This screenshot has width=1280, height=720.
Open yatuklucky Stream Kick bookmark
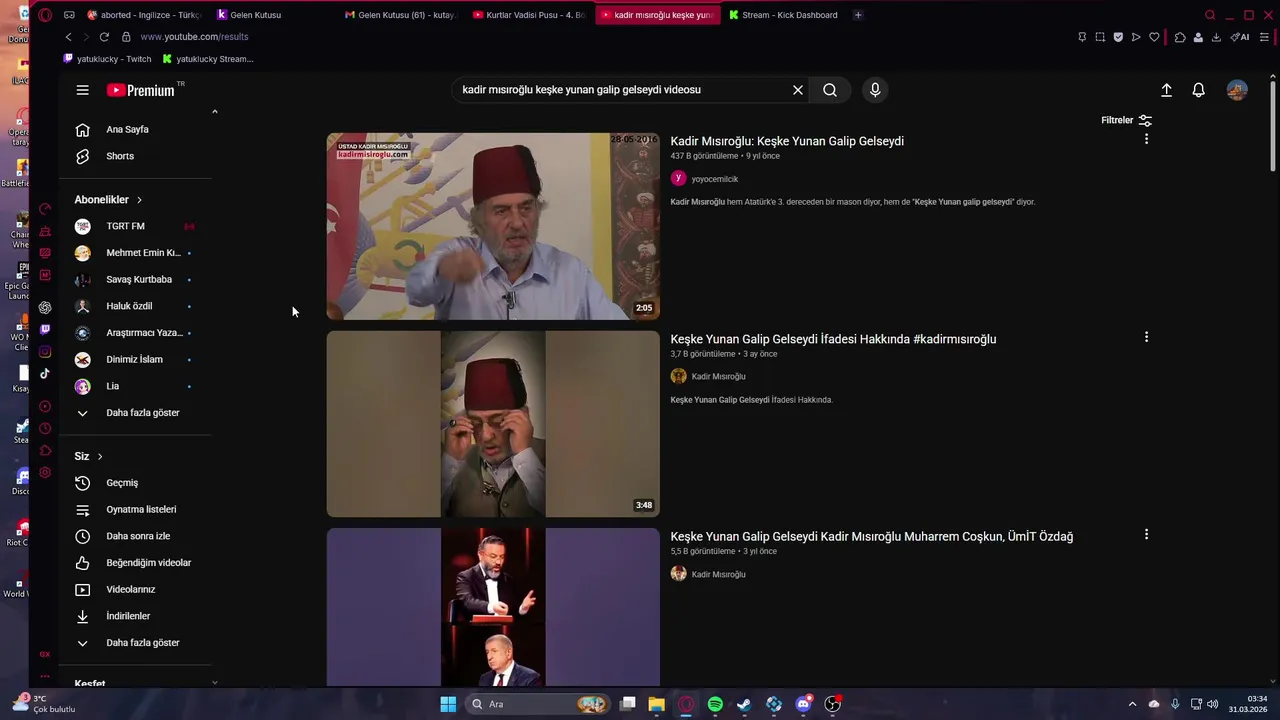(208, 59)
